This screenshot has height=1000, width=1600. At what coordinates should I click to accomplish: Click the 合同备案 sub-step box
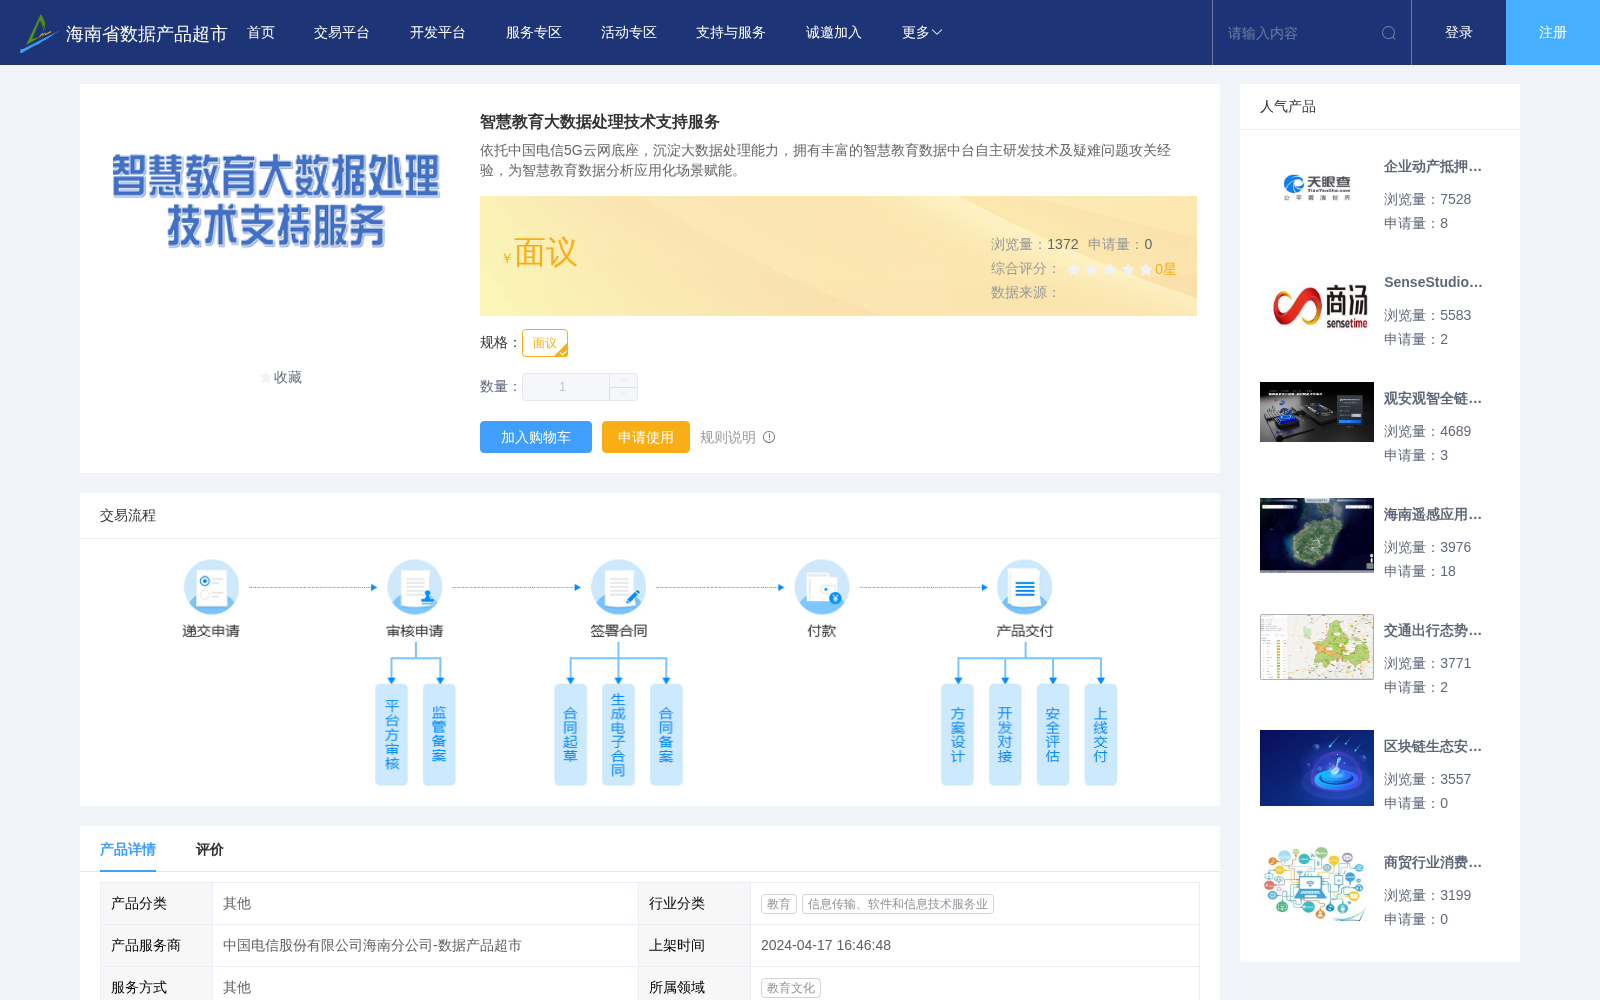coord(666,735)
